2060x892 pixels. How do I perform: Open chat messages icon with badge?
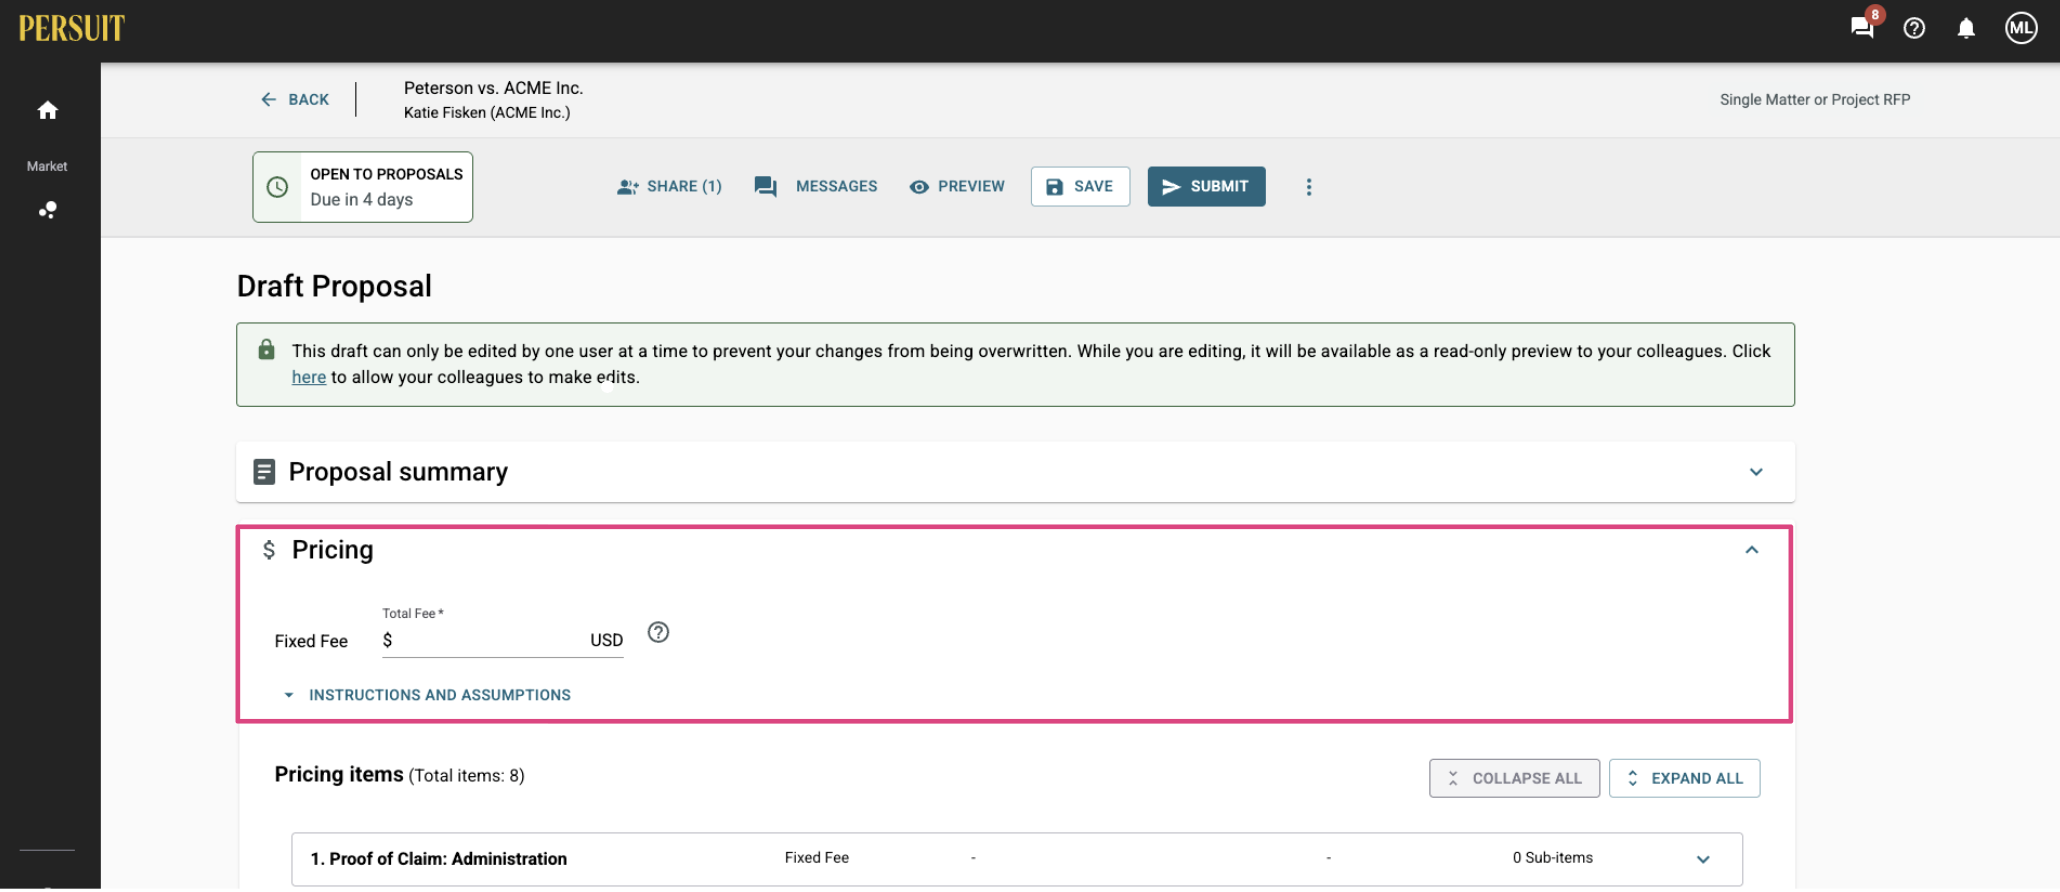[x=1863, y=27]
